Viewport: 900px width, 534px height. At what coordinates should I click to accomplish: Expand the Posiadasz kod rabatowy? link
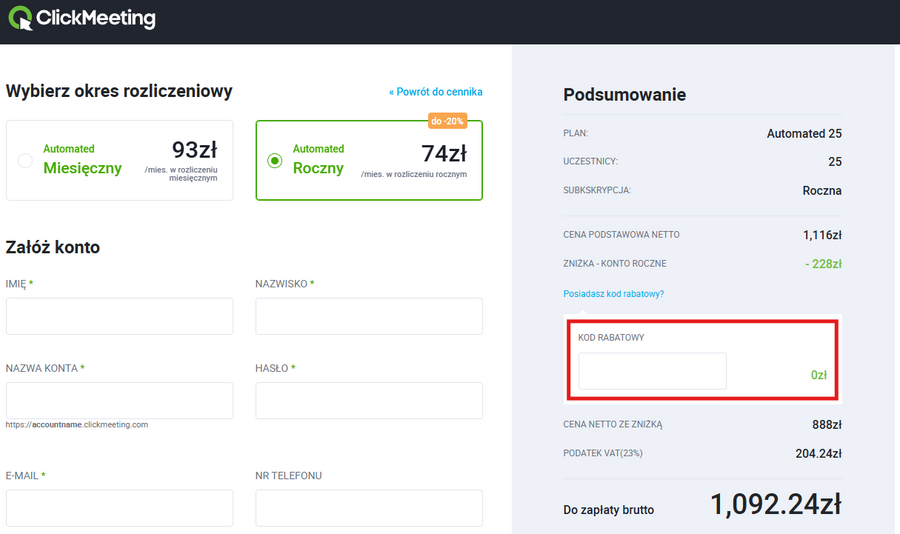(613, 294)
